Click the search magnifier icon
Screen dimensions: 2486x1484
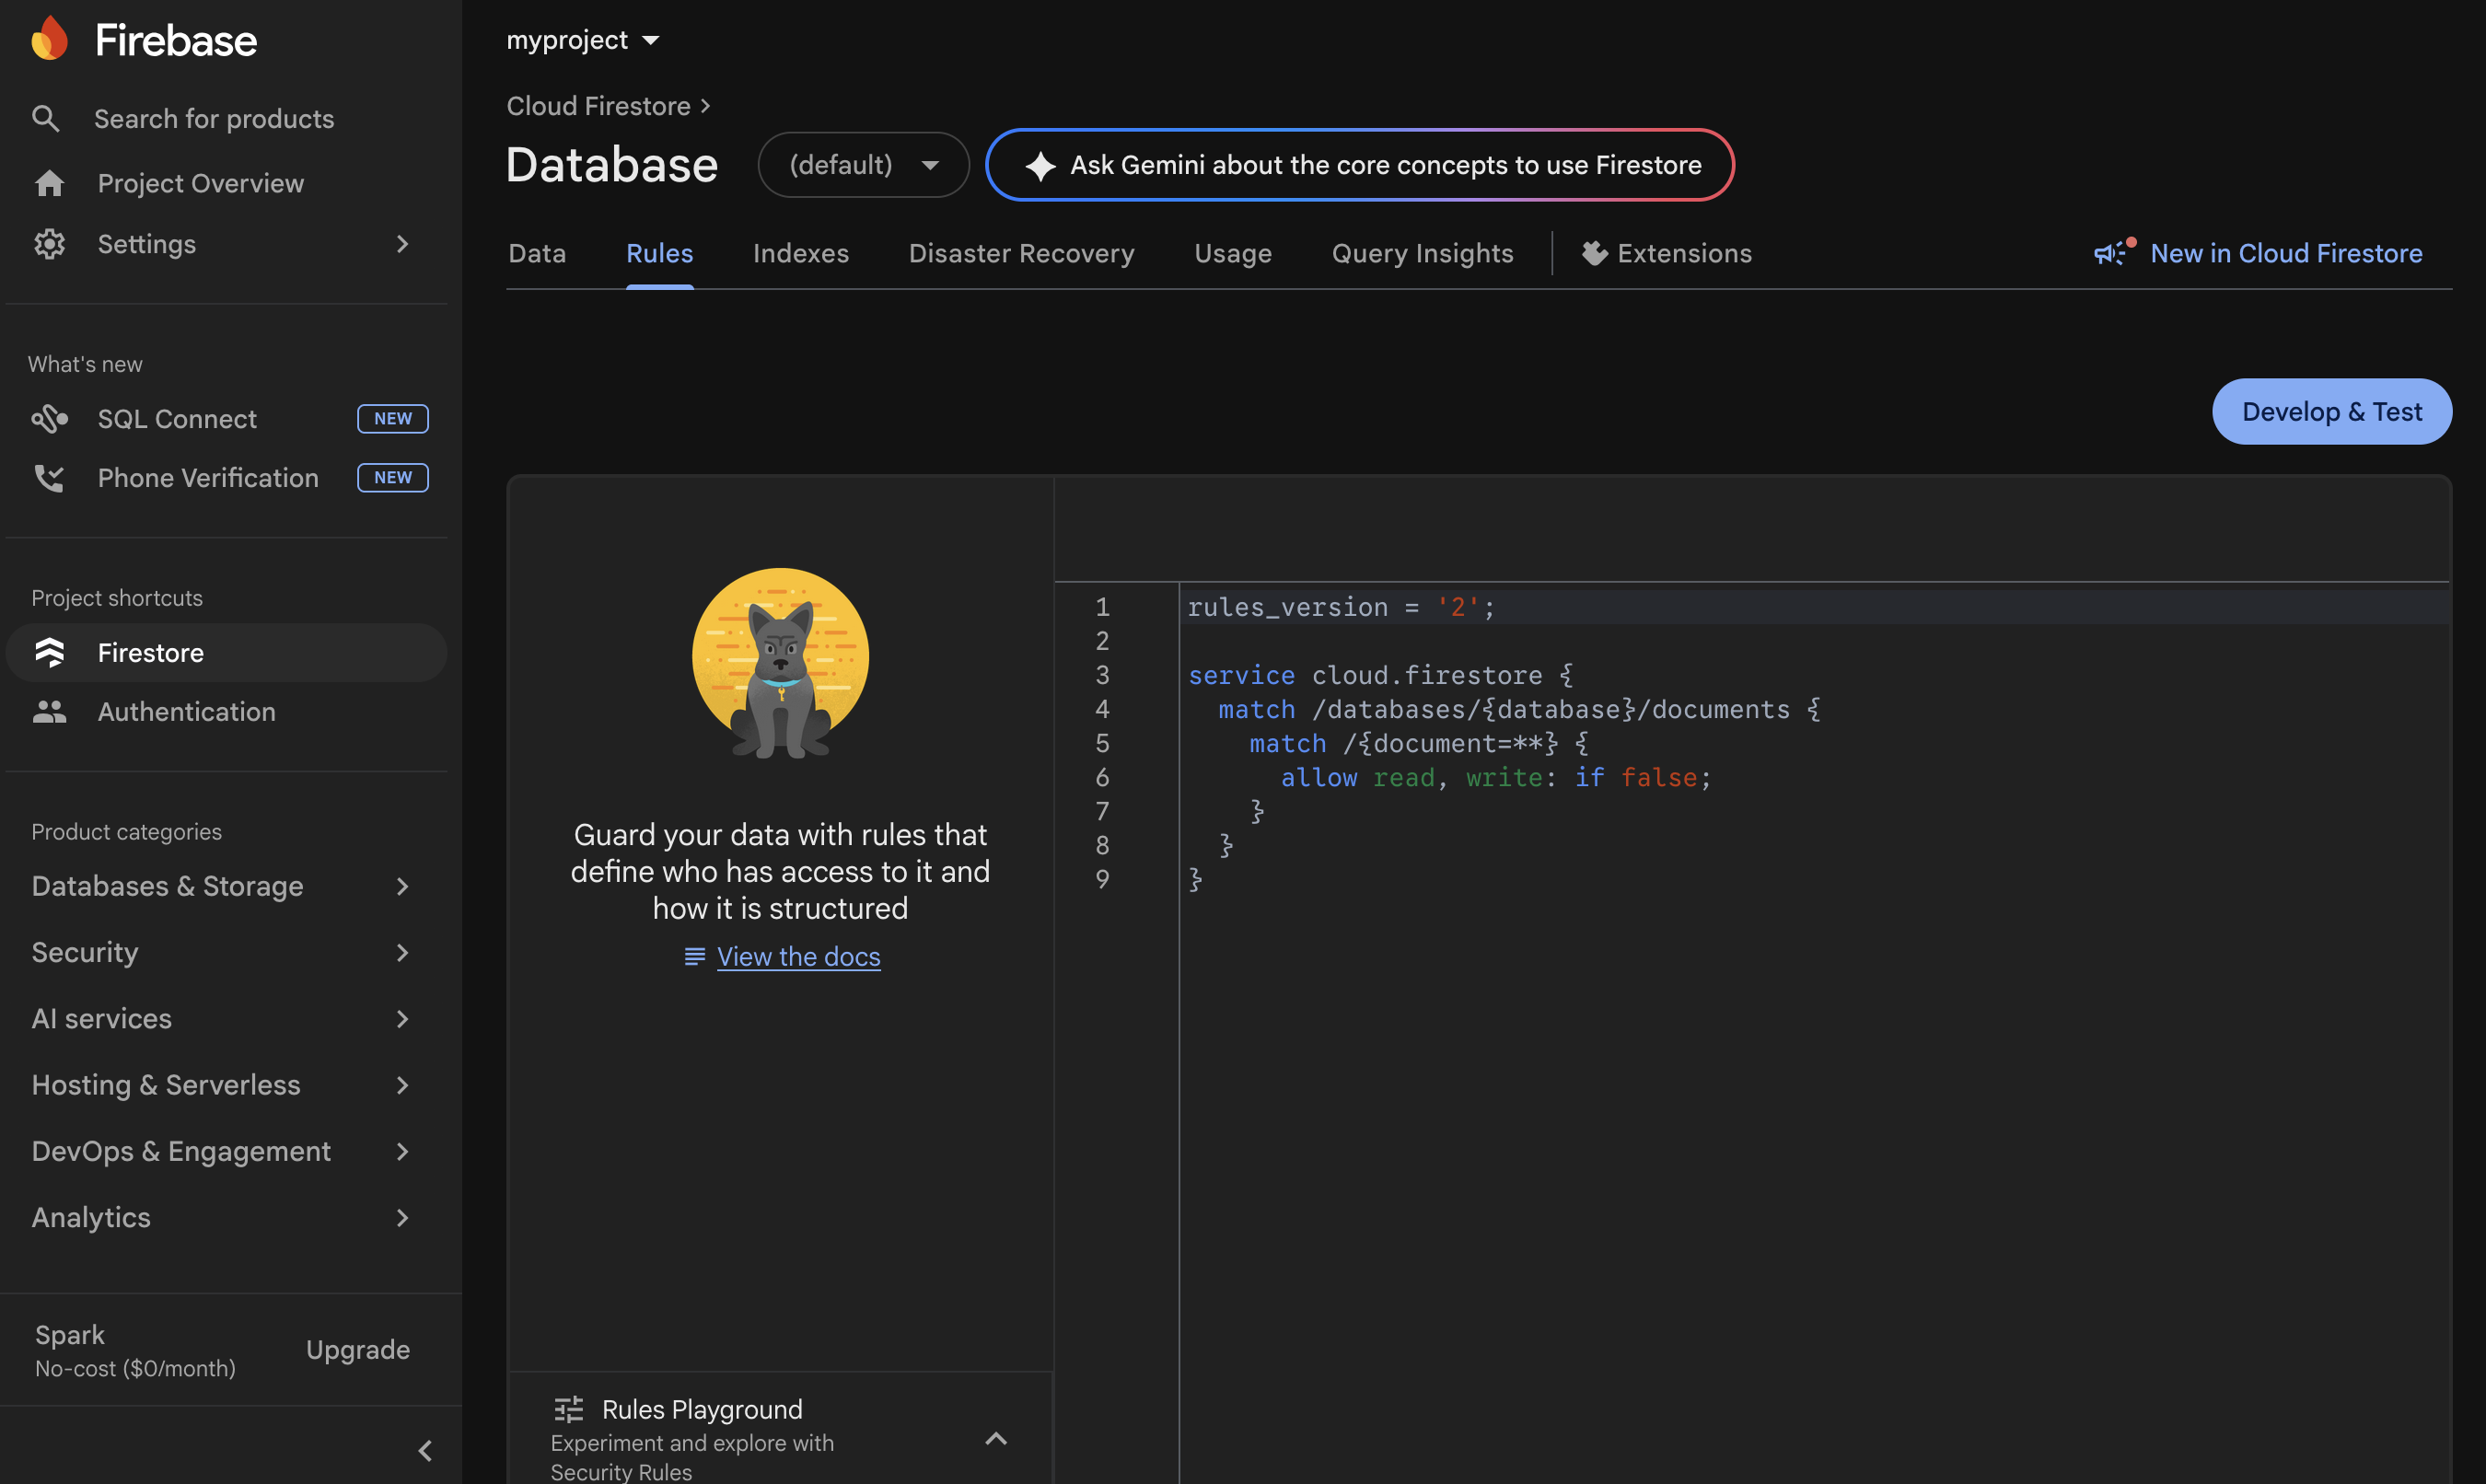[x=45, y=118]
